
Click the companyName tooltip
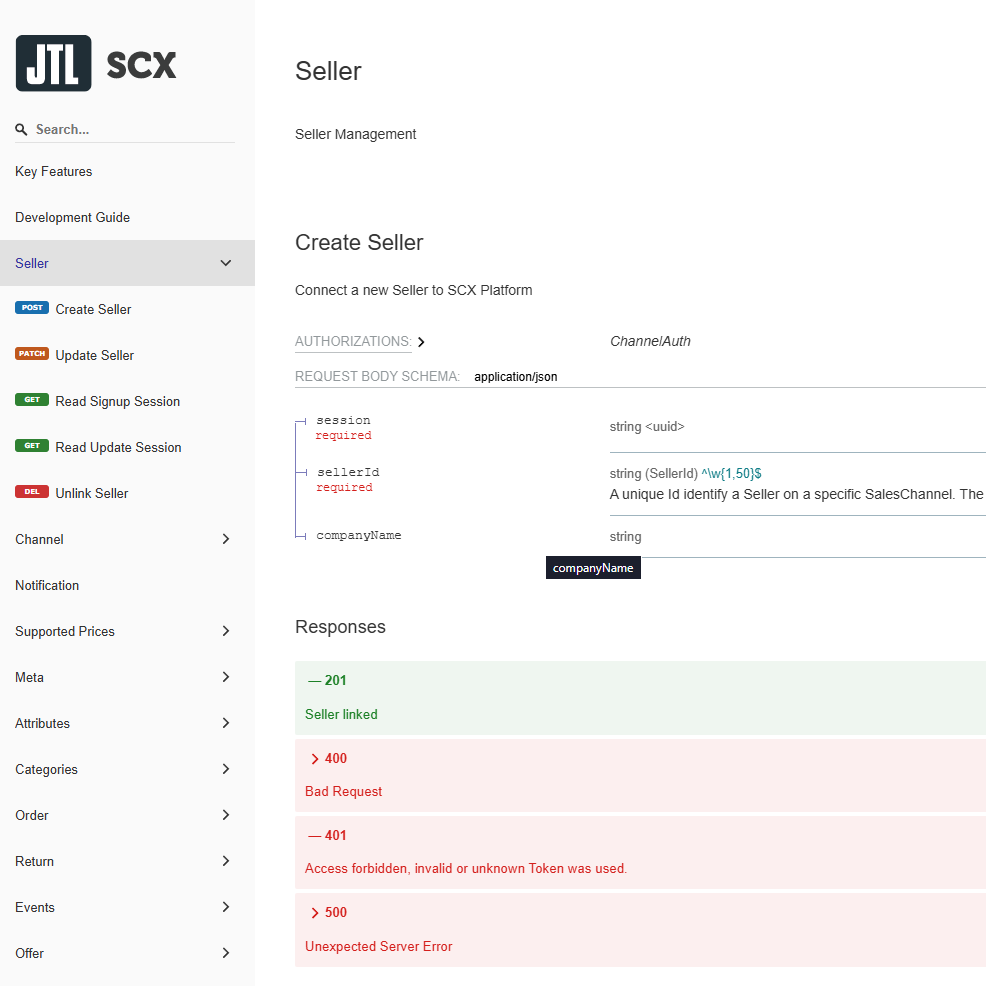593,568
